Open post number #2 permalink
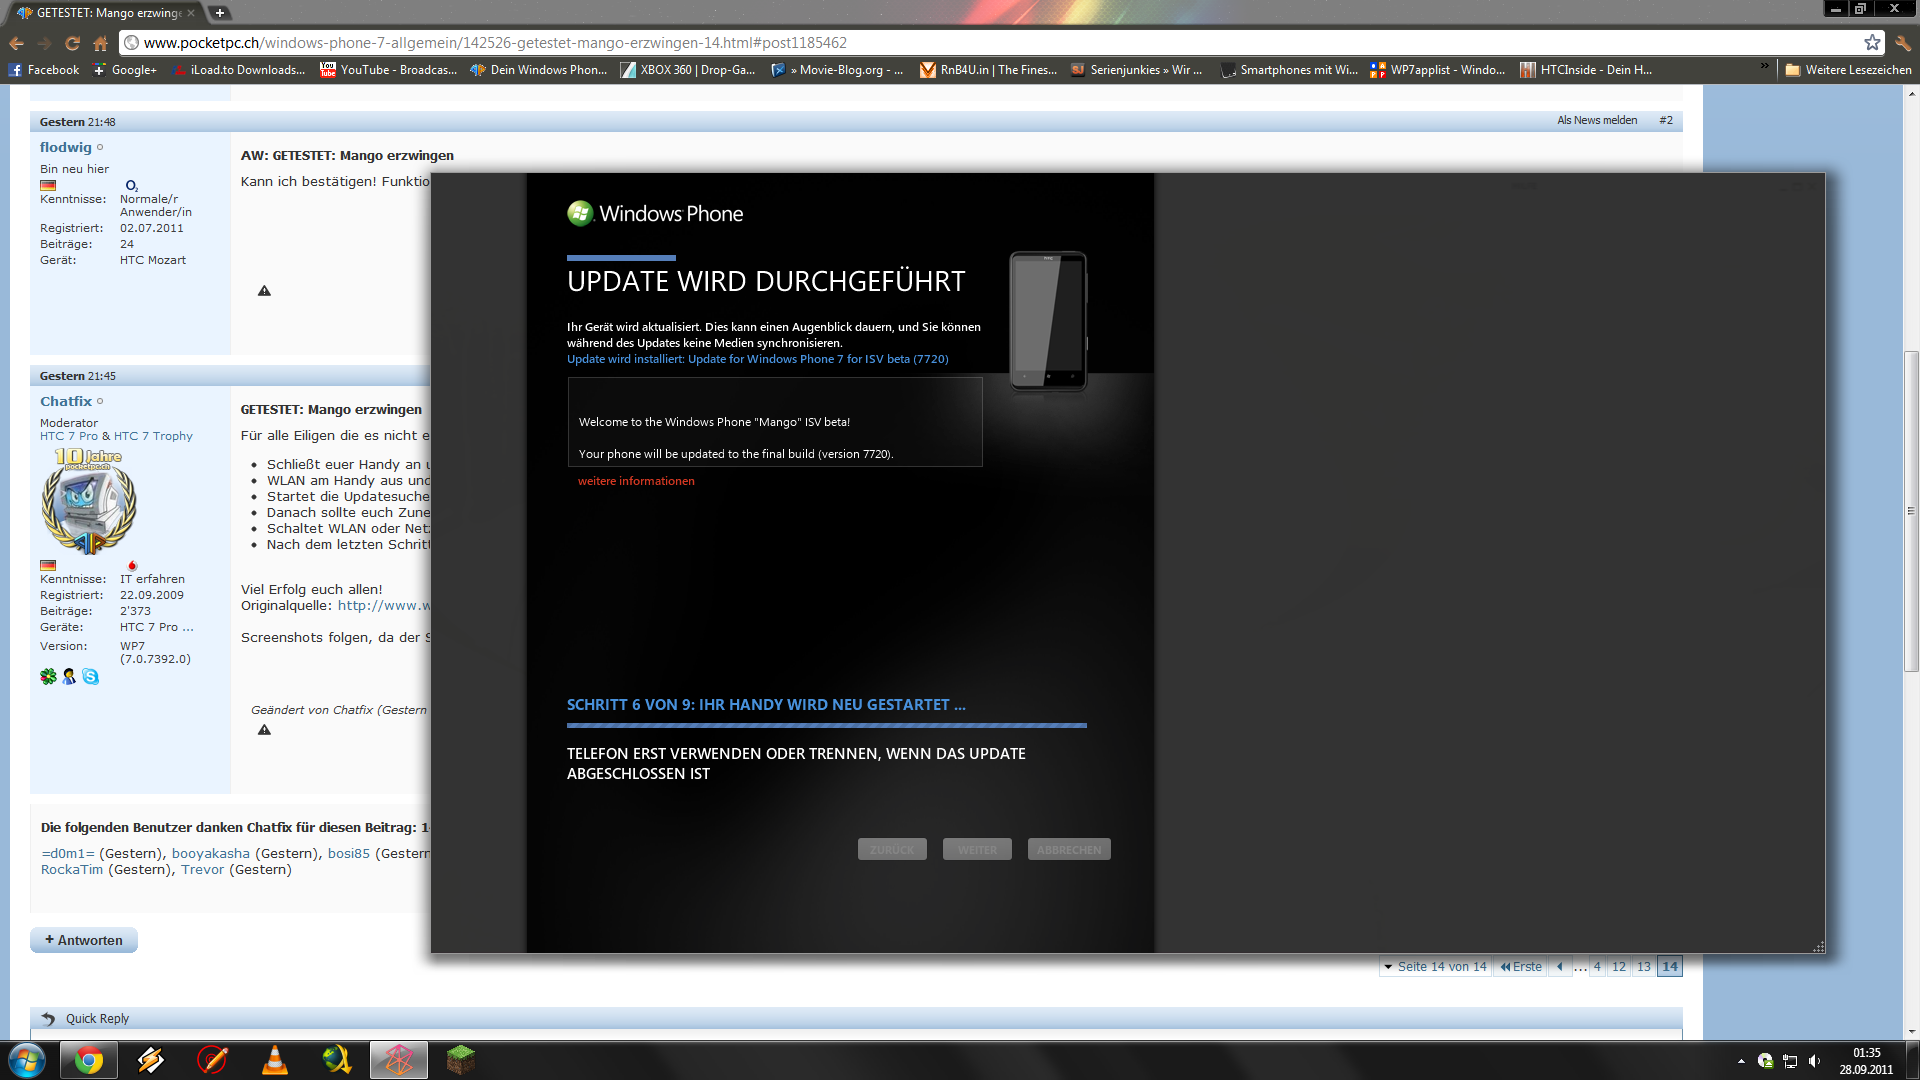1920x1080 pixels. pos(1666,120)
